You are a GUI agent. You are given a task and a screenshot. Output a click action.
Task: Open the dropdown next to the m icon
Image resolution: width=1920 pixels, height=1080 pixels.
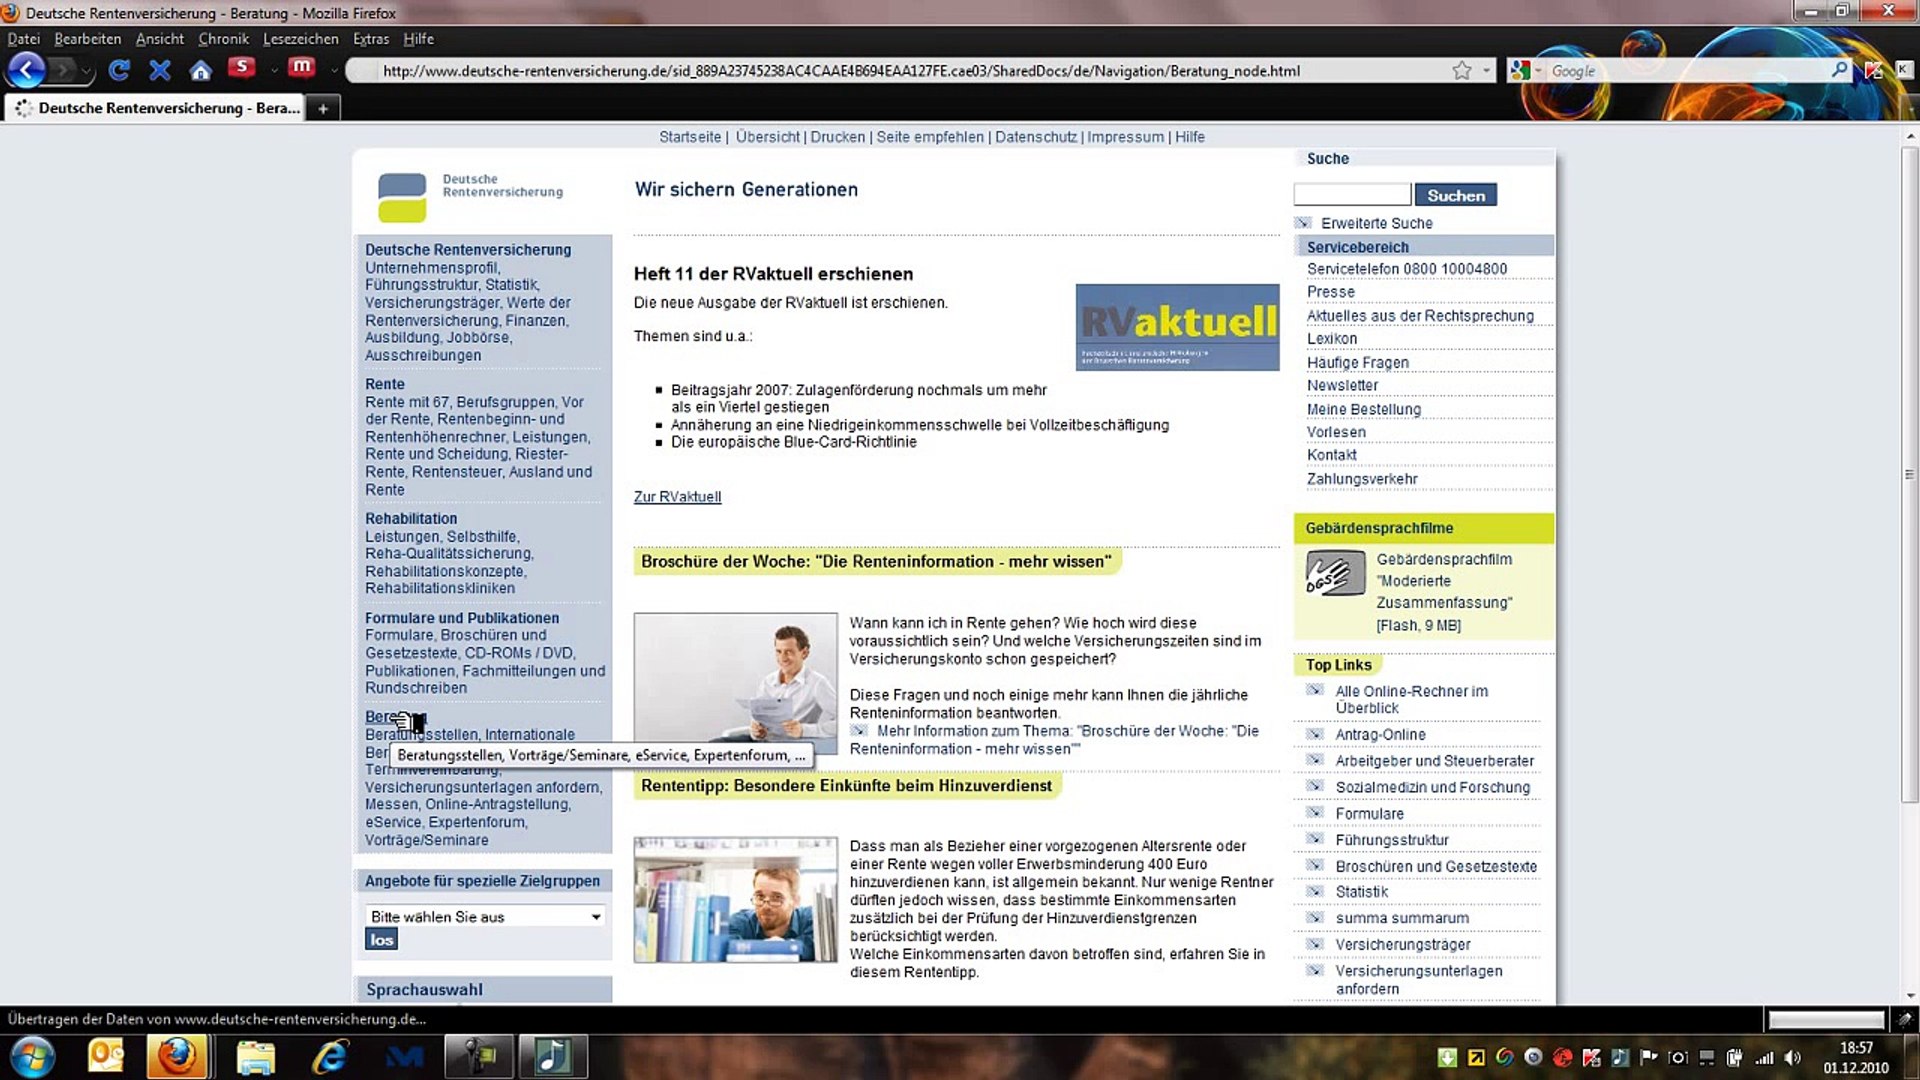333,70
